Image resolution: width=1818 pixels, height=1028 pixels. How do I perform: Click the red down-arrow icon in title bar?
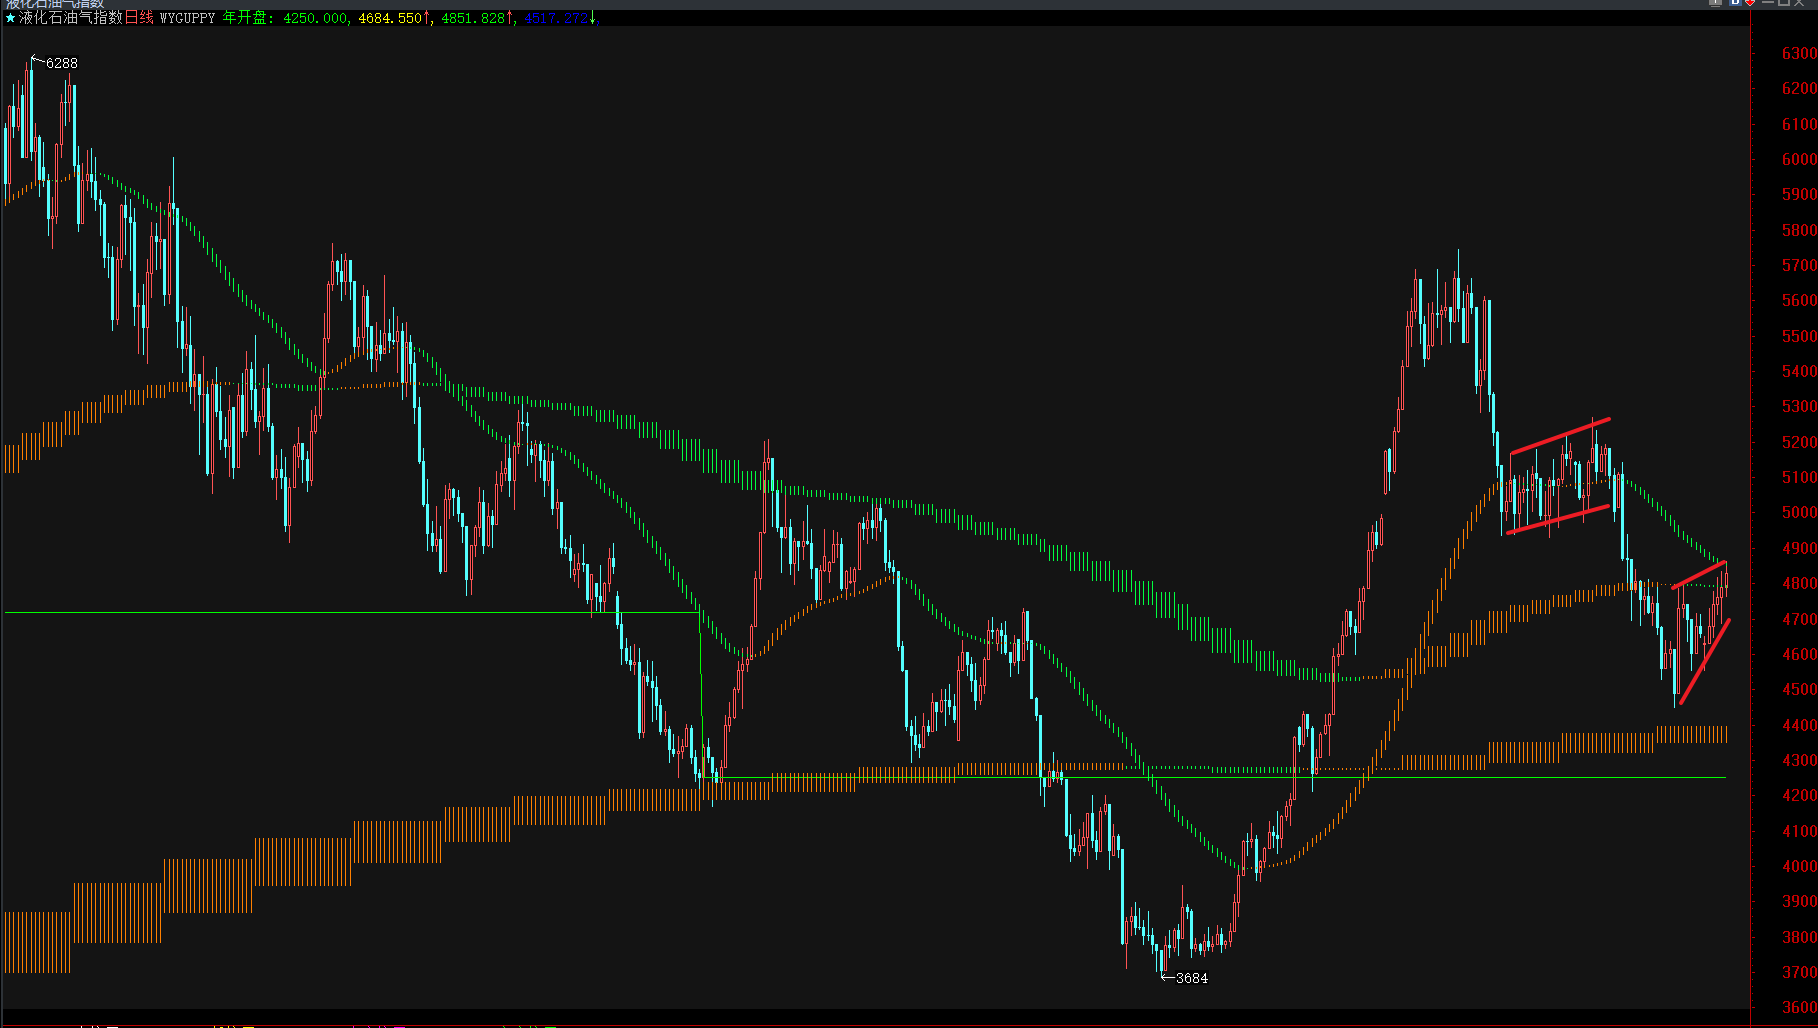1750,3
